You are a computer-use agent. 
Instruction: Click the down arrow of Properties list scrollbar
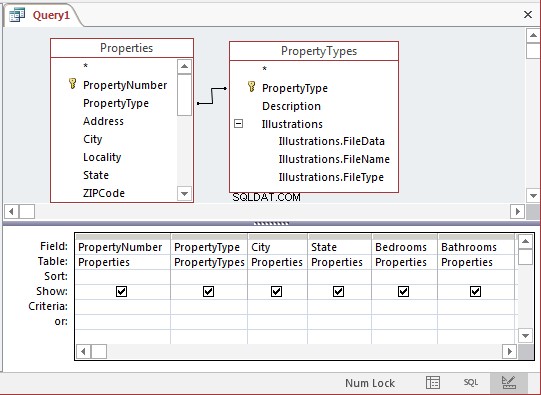pos(184,193)
